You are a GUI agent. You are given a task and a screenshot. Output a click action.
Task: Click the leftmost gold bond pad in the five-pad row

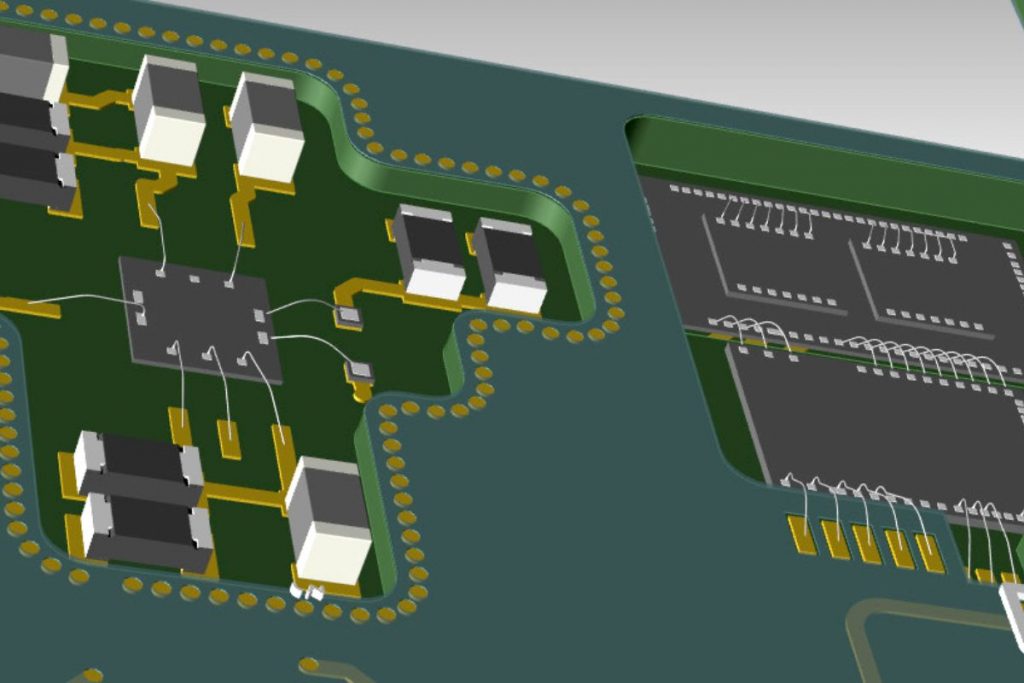(802, 535)
